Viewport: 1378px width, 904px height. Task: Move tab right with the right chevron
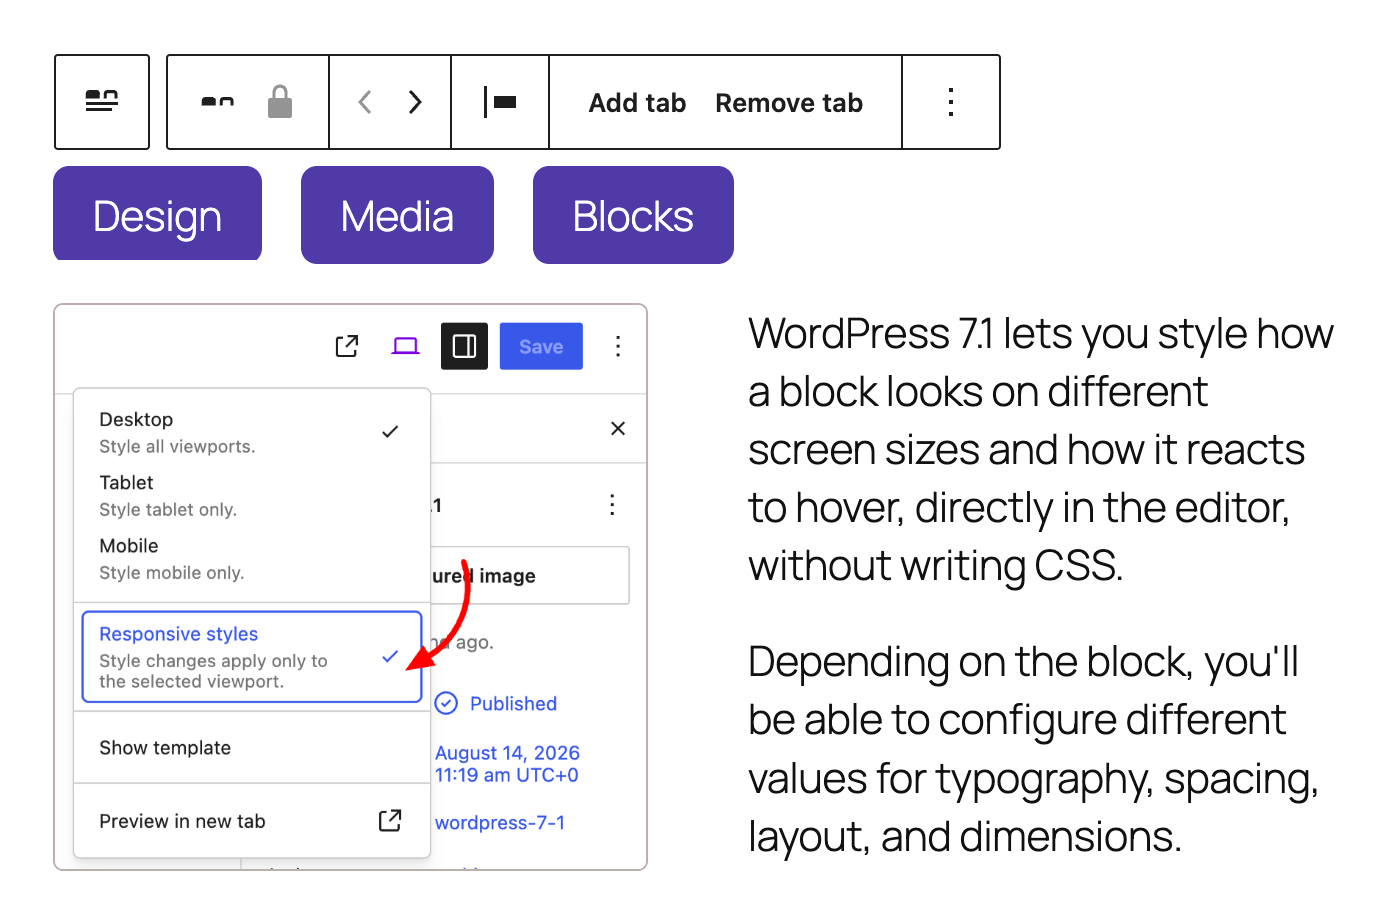point(415,102)
